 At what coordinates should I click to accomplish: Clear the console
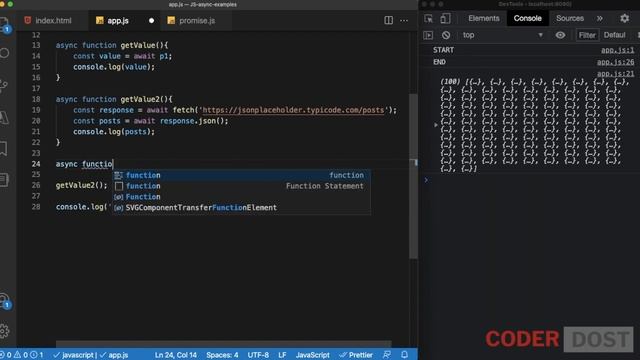coord(446,35)
